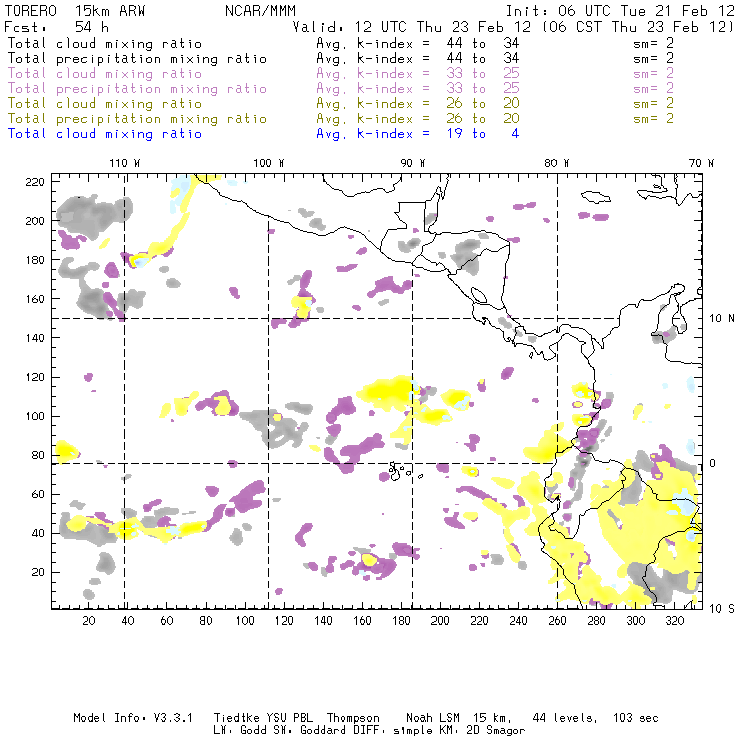Screen dimensions: 740x740
Task: Click the "10 N" latitude label
Action: click(x=722, y=319)
